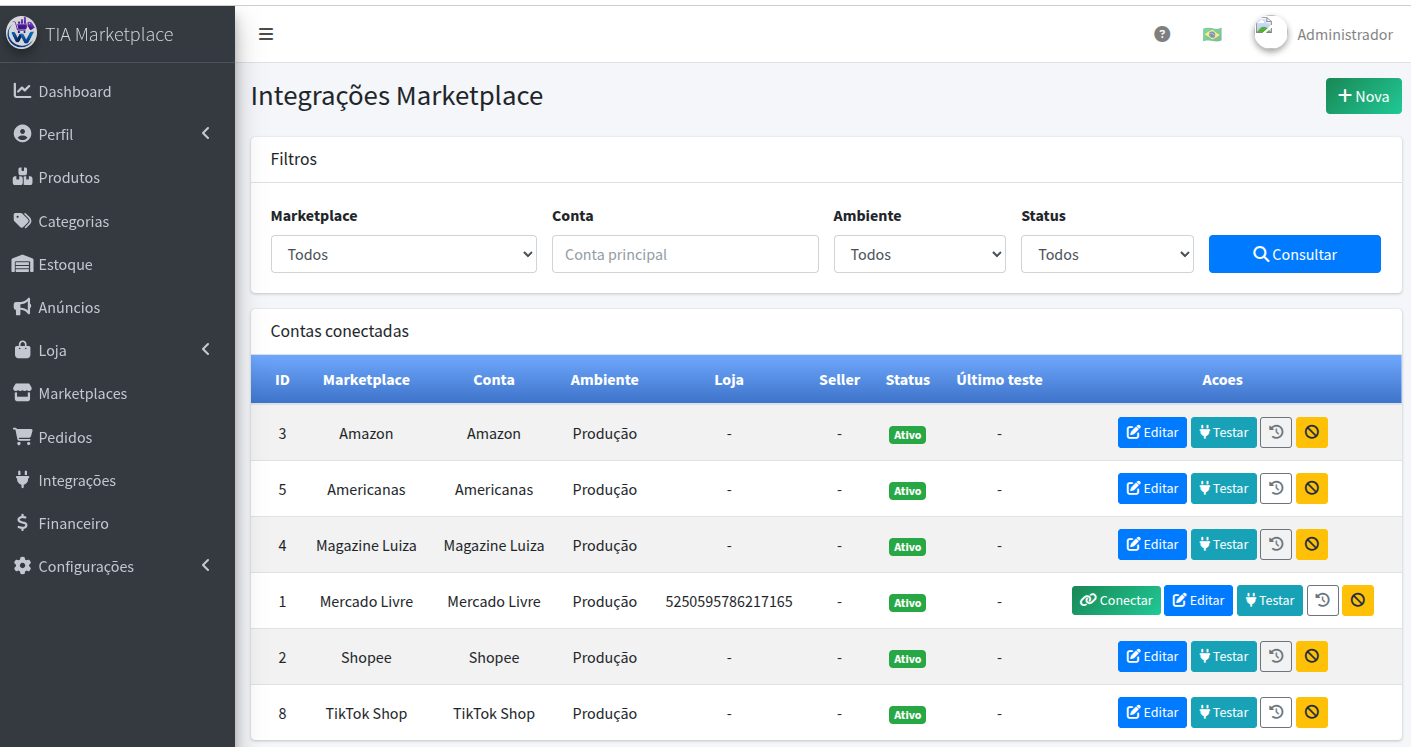The height and width of the screenshot is (747, 1411).
Task: Click Conectar for Mercado Livre
Action: (x=1116, y=601)
